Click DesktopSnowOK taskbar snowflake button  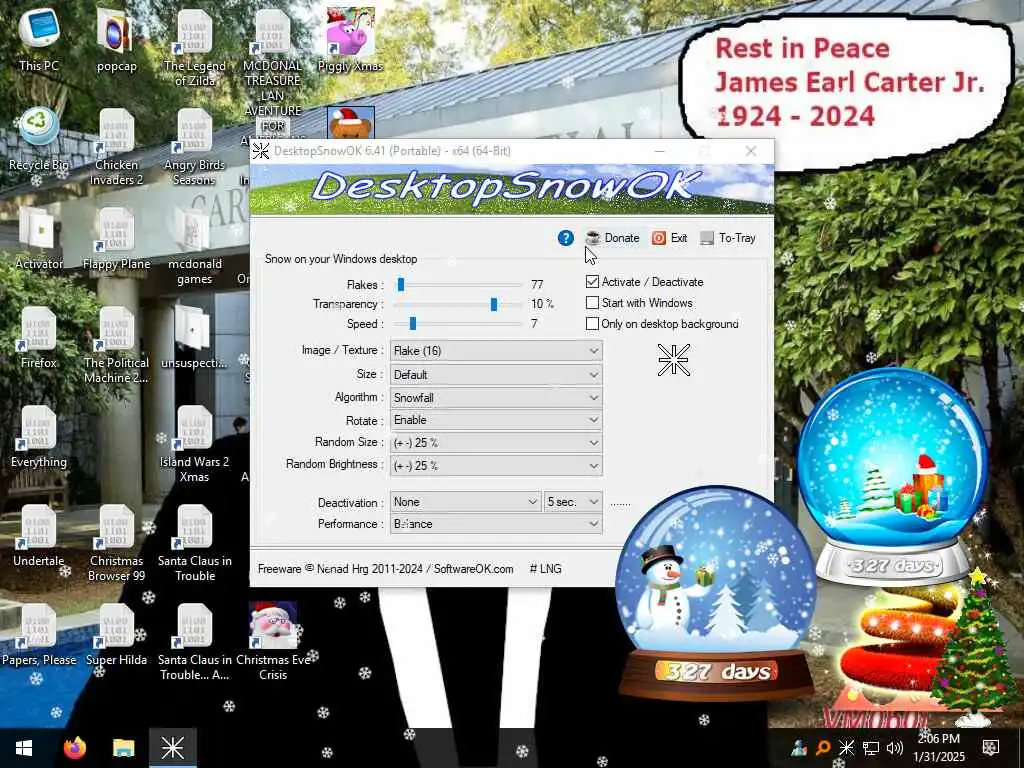(x=172, y=748)
